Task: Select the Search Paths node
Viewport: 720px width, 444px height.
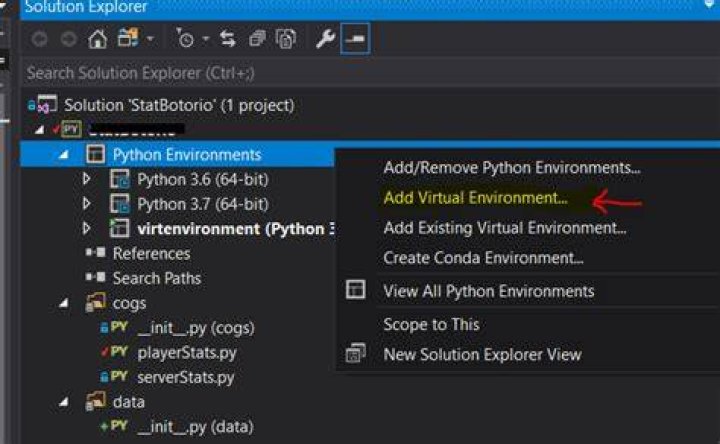Action: [157, 278]
